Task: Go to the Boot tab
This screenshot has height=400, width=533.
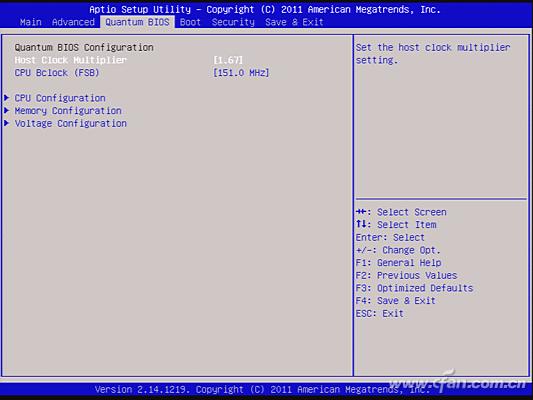Action: 190,22
